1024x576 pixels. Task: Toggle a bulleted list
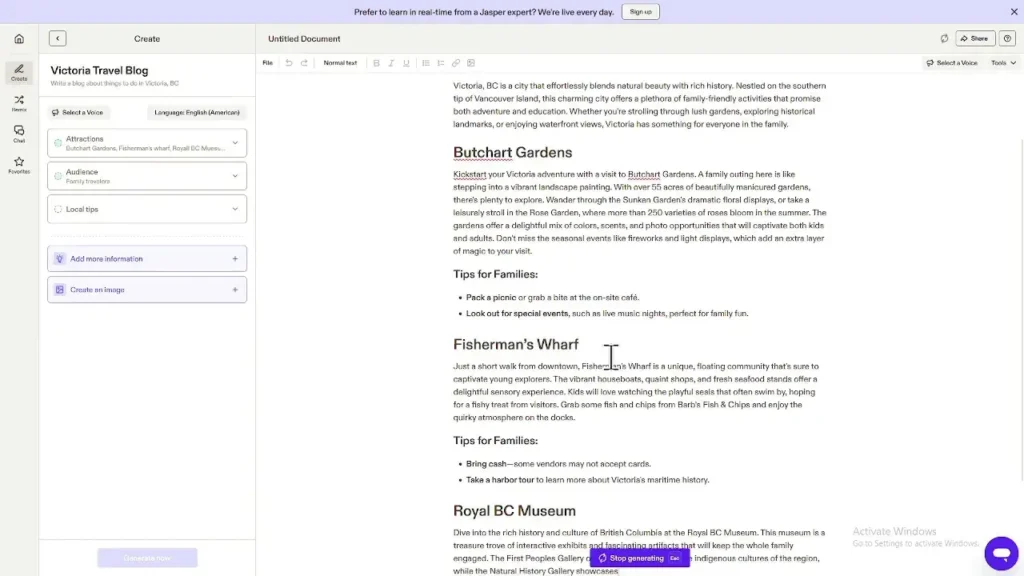(424, 62)
